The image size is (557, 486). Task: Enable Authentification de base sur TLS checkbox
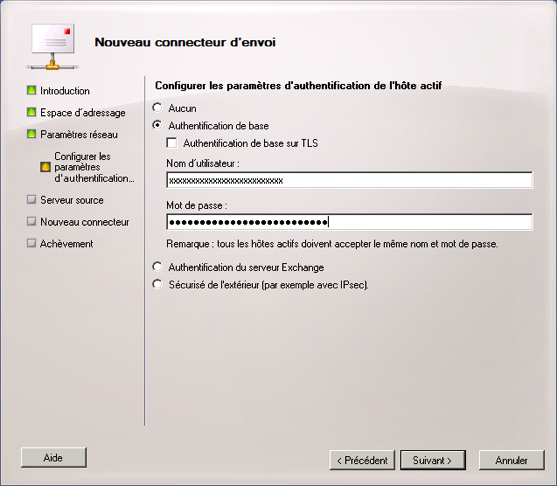172,143
